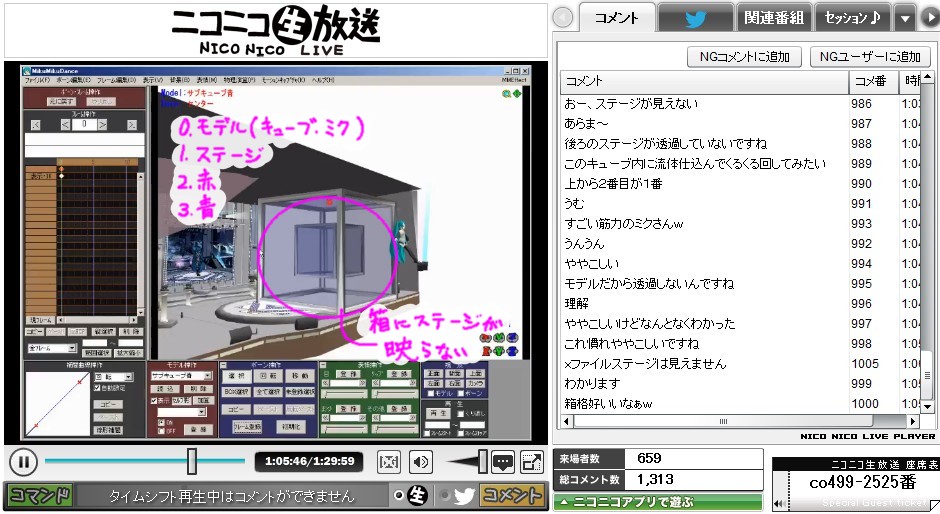
Task: Click MMD viewport green move icon
Action: pos(517,94)
